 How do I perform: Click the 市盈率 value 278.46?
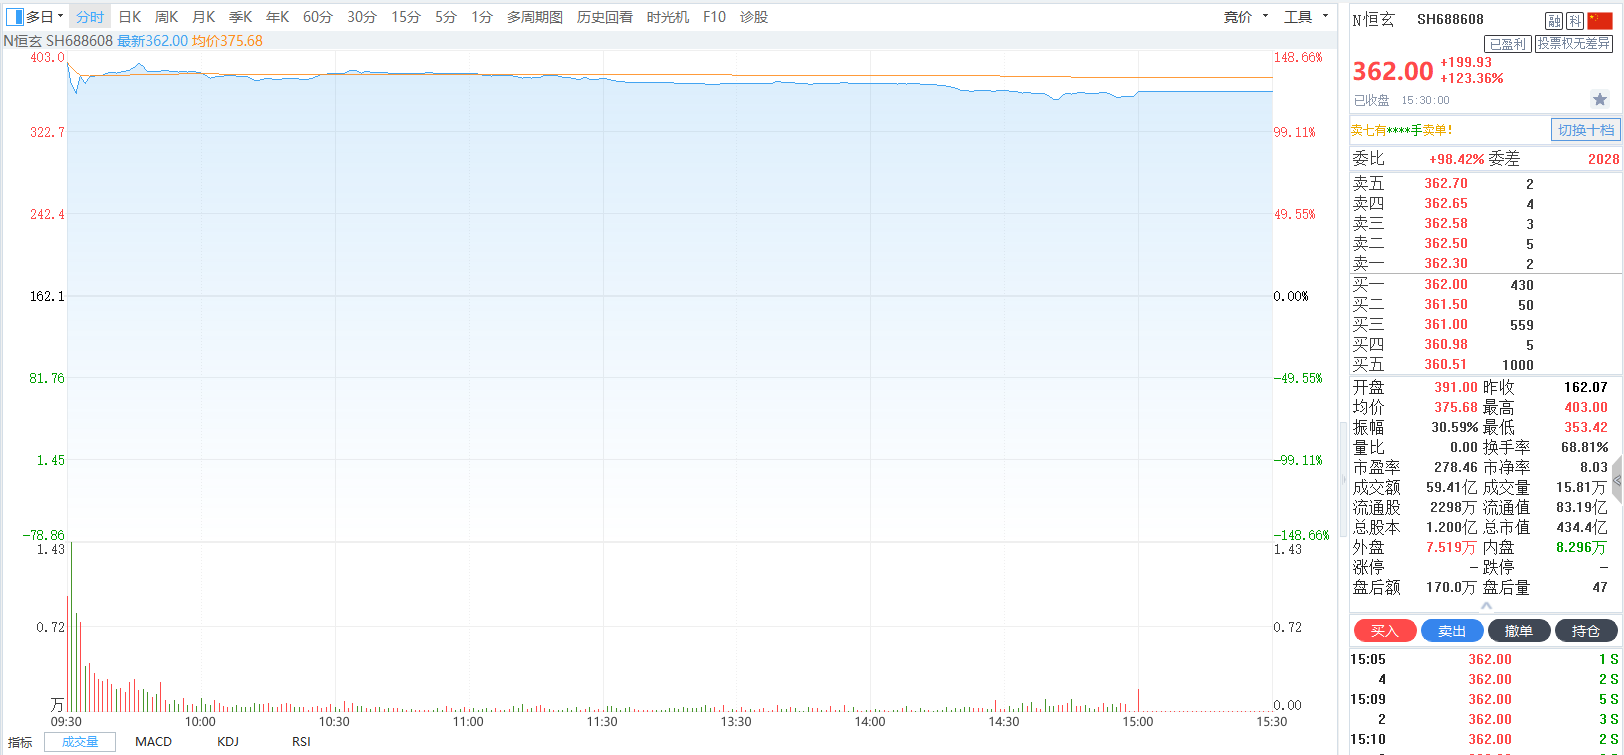tap(1456, 467)
